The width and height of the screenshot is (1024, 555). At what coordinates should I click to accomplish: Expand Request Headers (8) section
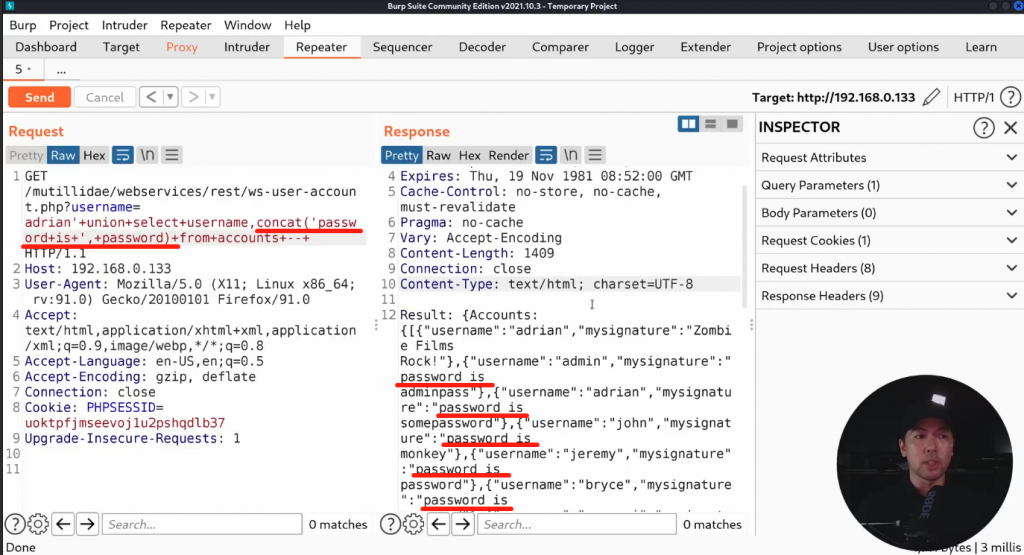coord(889,268)
